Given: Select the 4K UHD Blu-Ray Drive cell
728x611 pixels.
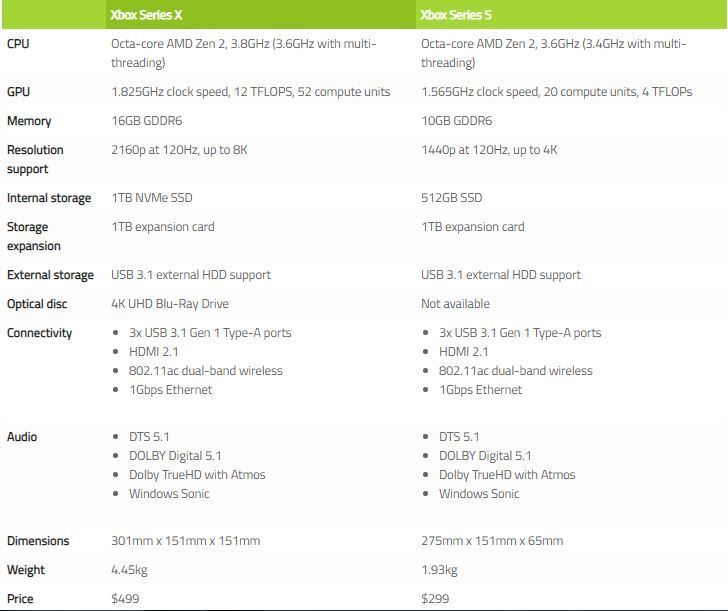Looking at the screenshot, I should [x=170, y=304].
